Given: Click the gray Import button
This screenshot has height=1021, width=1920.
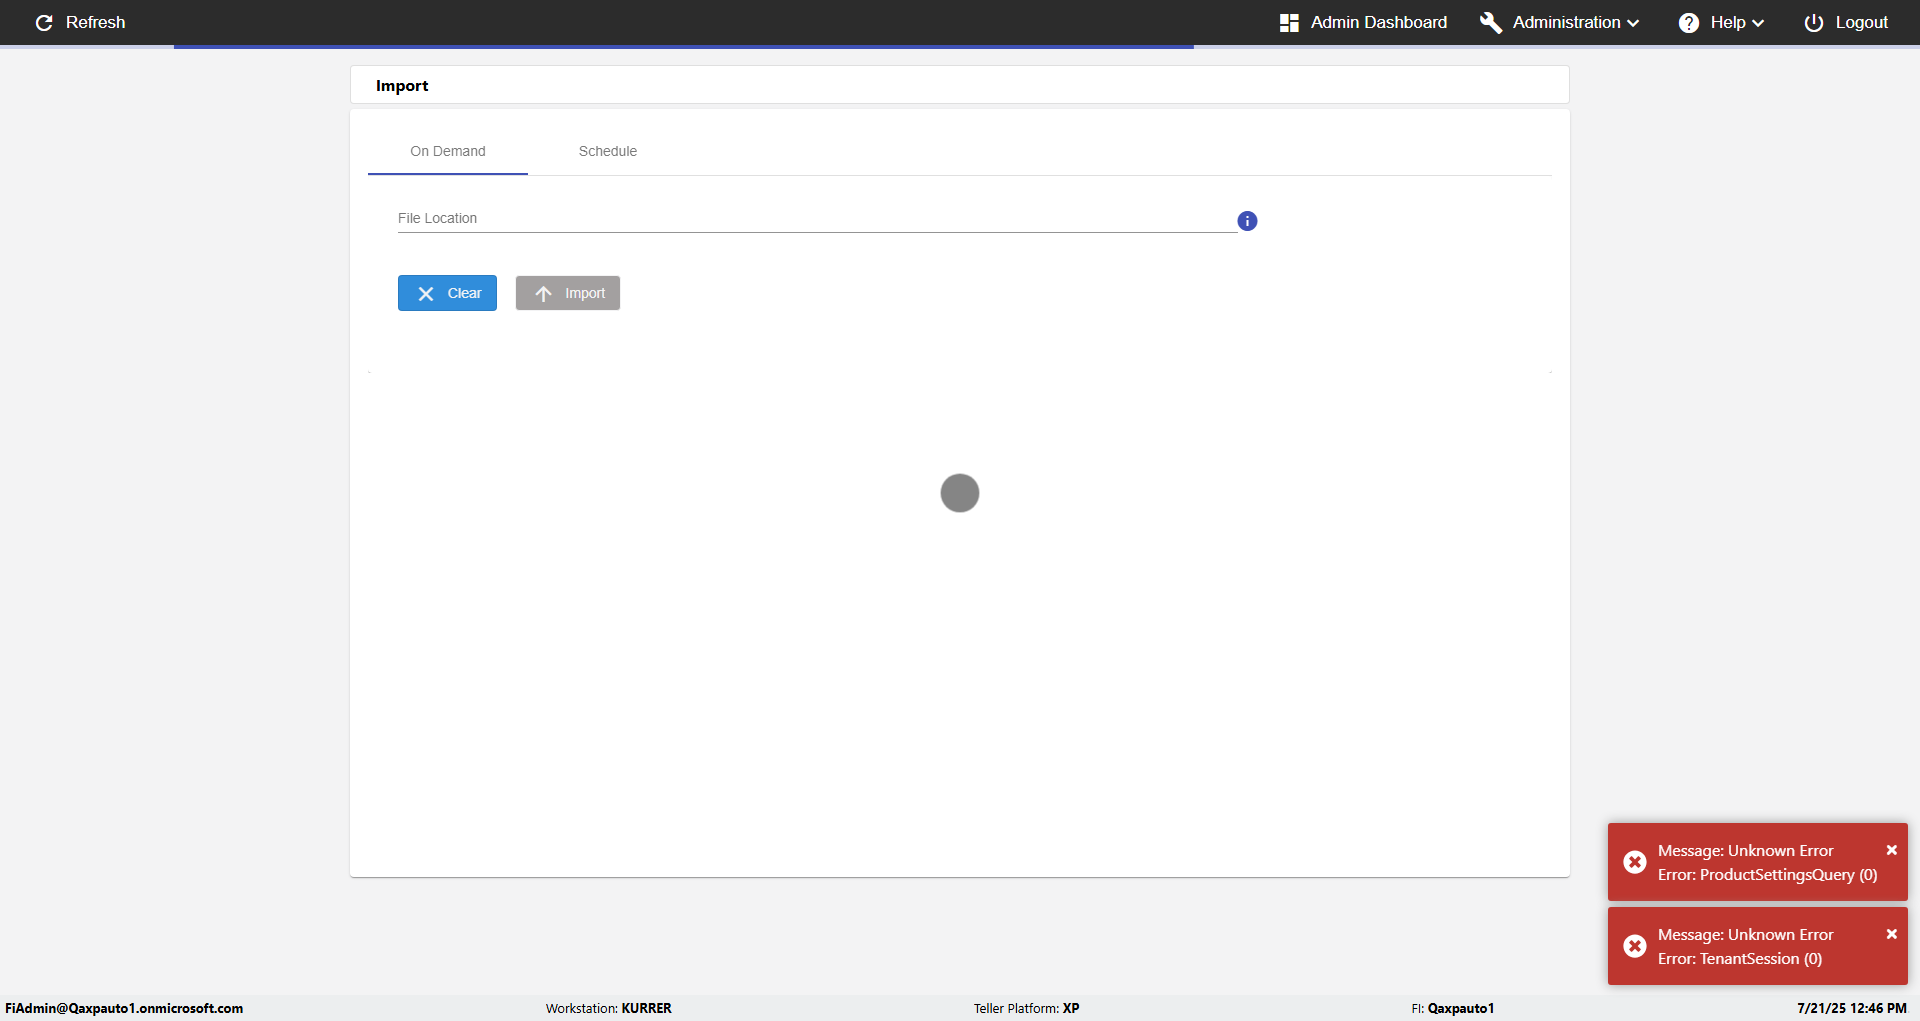Looking at the screenshot, I should [x=568, y=293].
